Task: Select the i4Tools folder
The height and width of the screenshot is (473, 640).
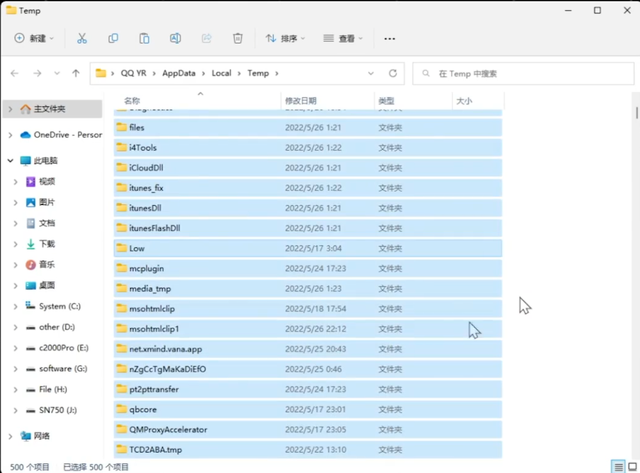Action: tap(143, 148)
